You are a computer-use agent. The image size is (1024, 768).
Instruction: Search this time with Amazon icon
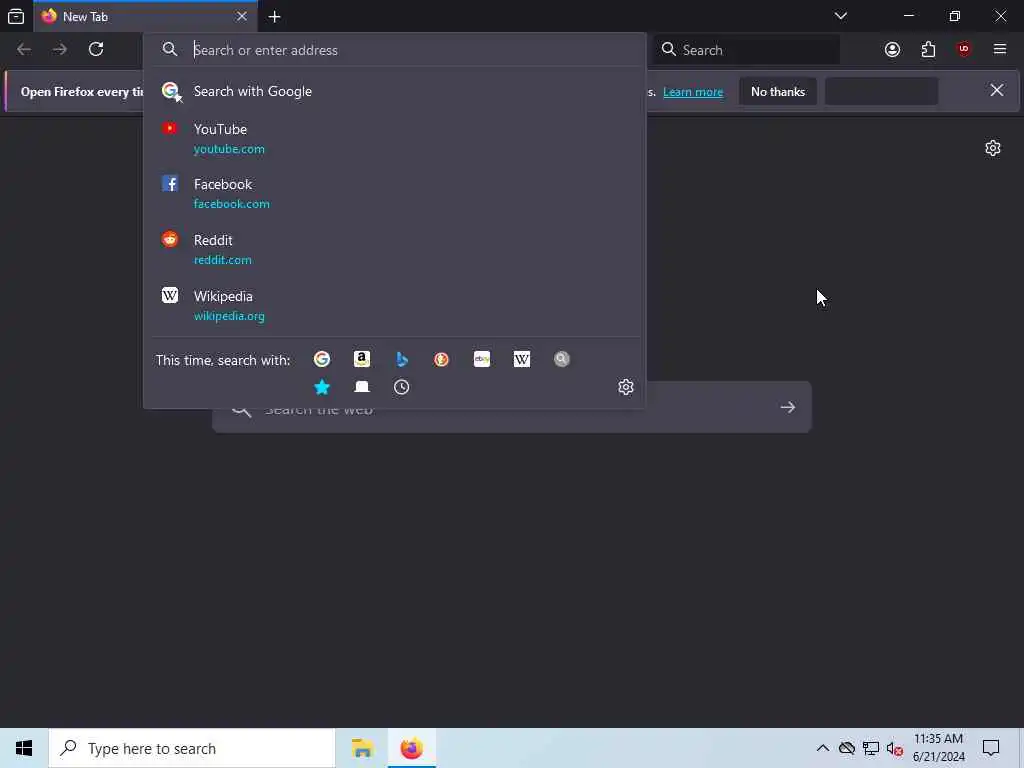tap(362, 359)
